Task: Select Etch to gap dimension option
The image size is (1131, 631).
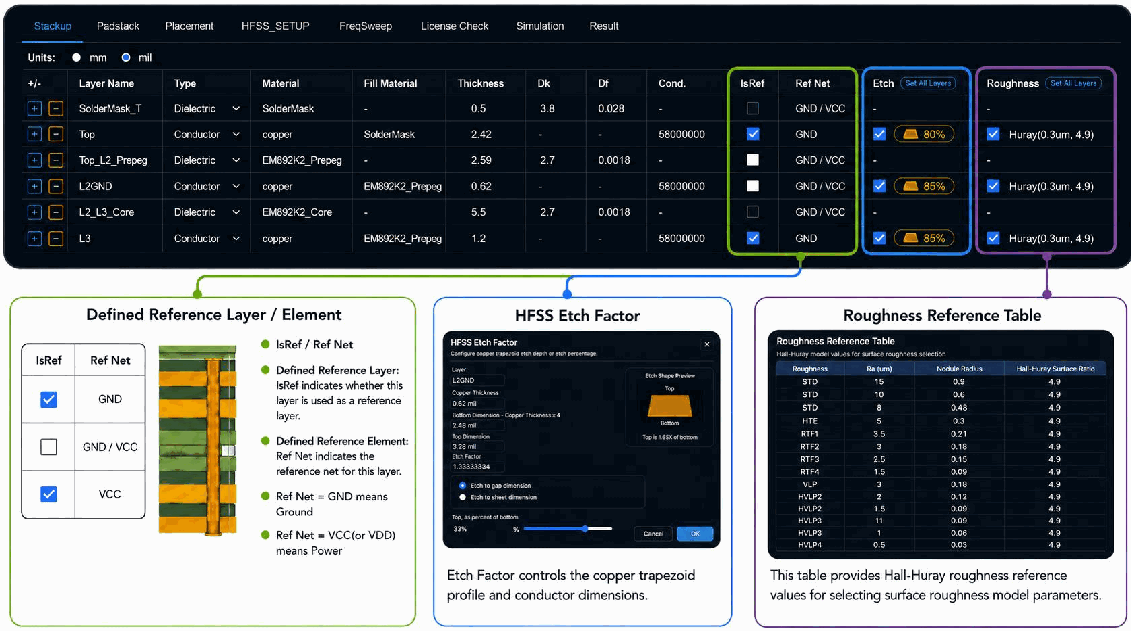Action: [x=462, y=485]
